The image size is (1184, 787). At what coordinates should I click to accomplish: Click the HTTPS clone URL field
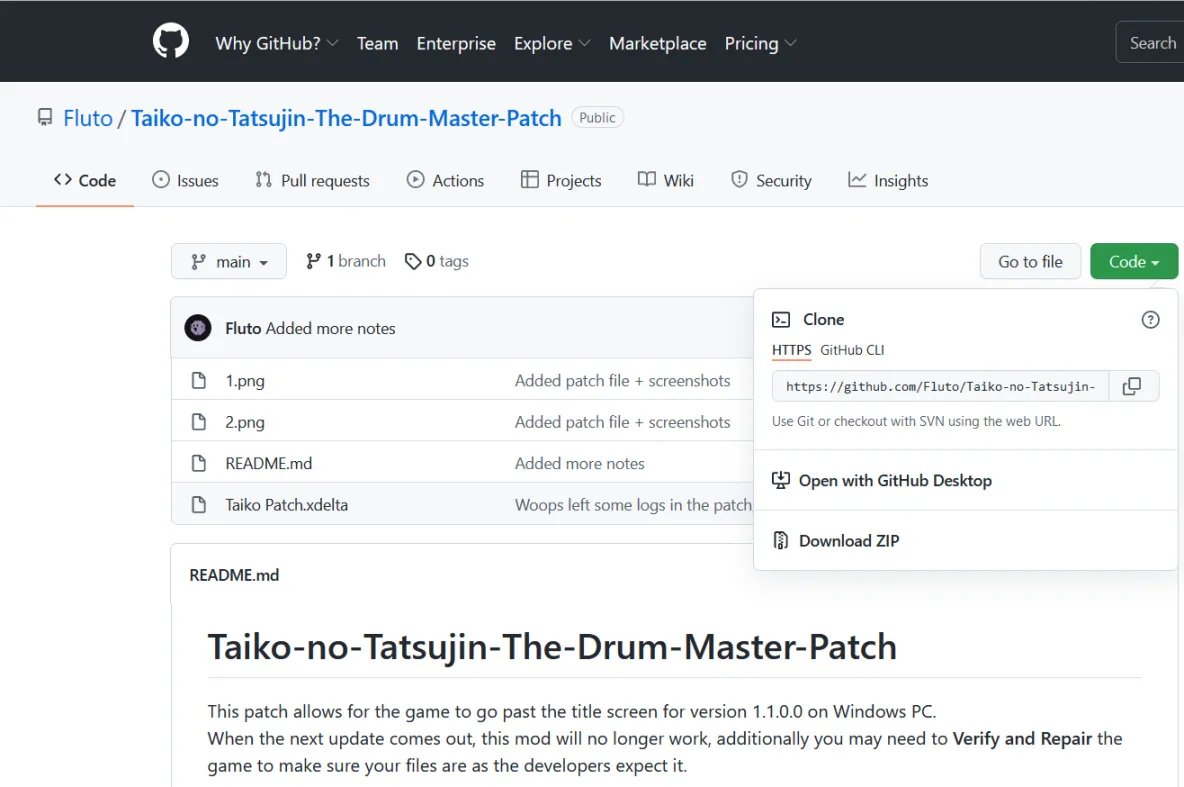(940, 386)
